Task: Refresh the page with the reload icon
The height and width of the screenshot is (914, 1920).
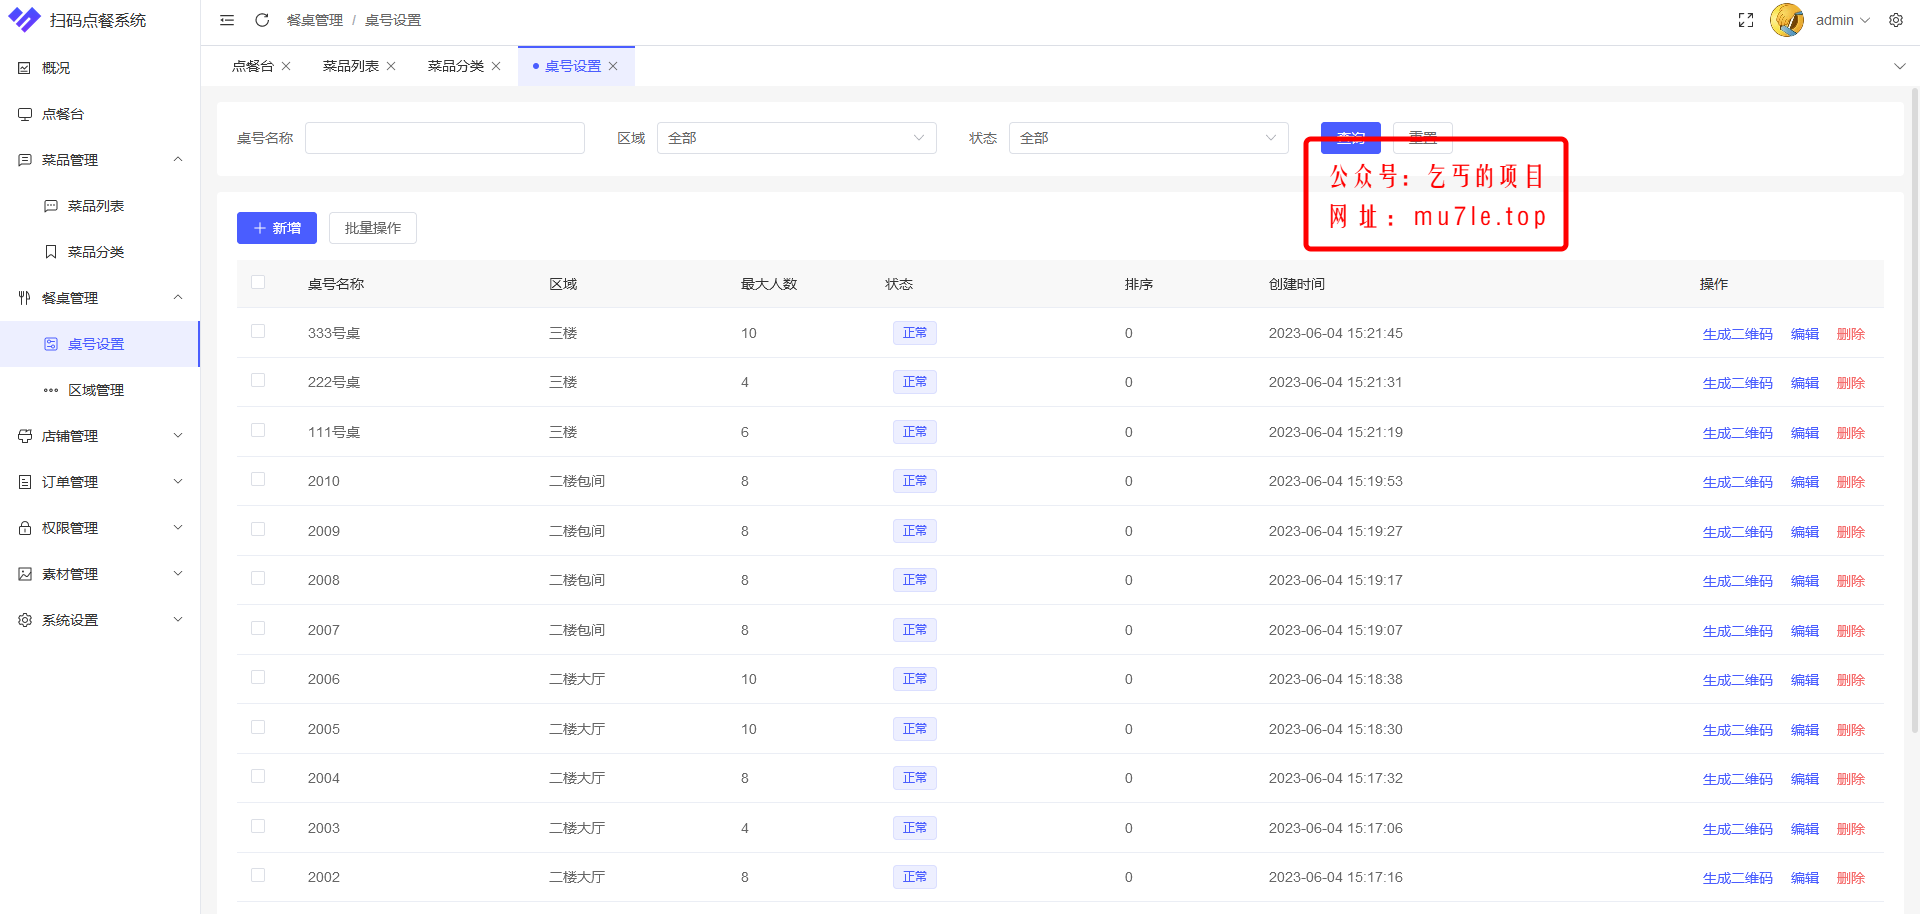Action: click(x=262, y=20)
